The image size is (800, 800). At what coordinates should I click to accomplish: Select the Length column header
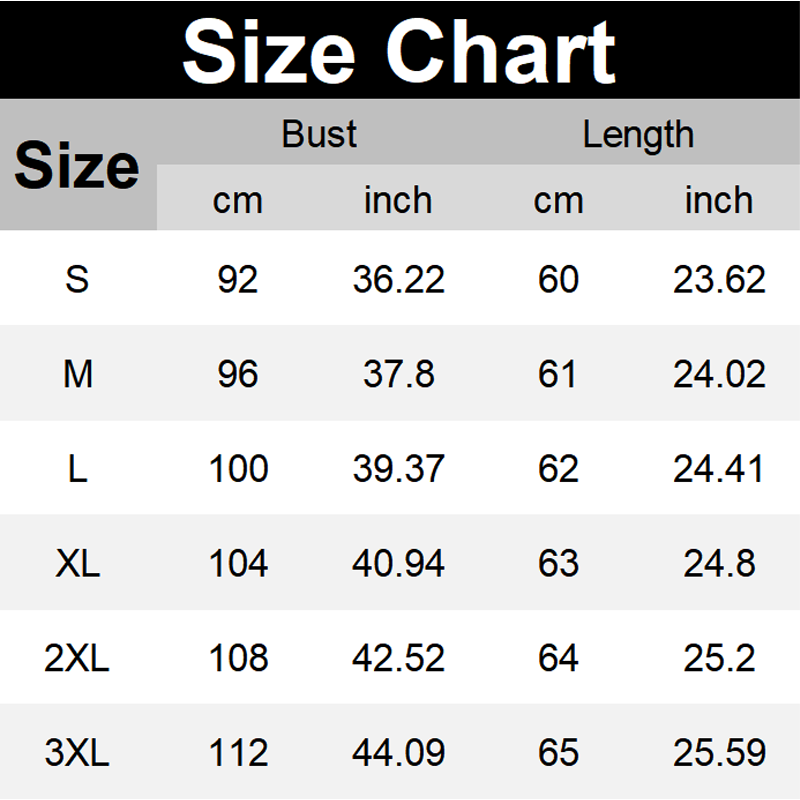pyautogui.click(x=638, y=134)
